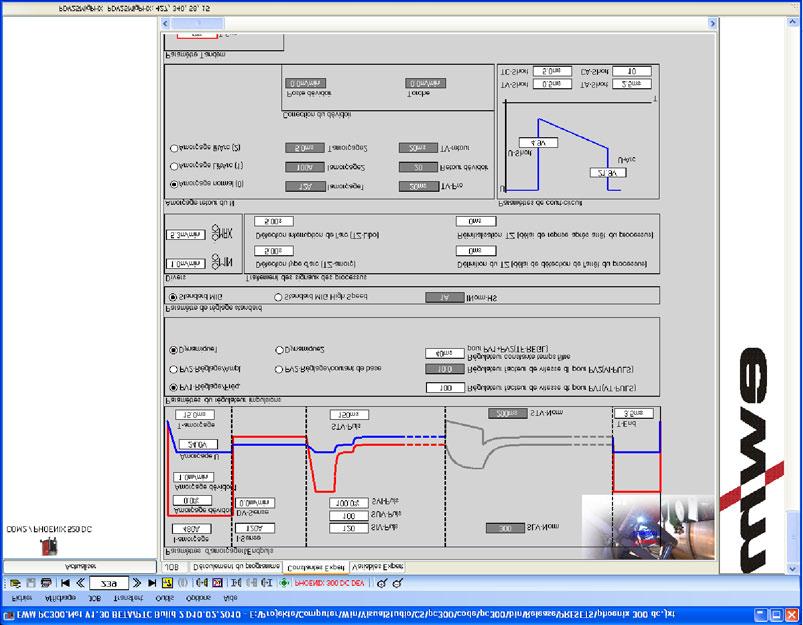Viewport: 803px width, 625px height.
Task: Open the Aide menu
Action: (230, 598)
